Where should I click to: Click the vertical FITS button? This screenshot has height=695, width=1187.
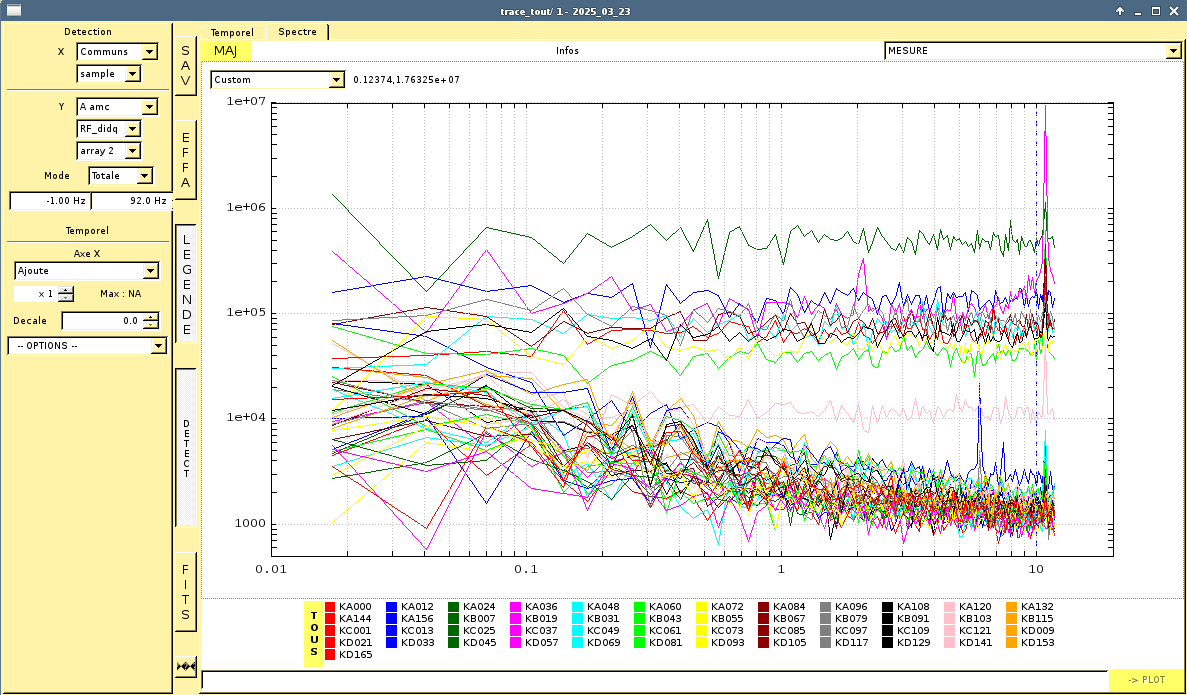[x=186, y=591]
